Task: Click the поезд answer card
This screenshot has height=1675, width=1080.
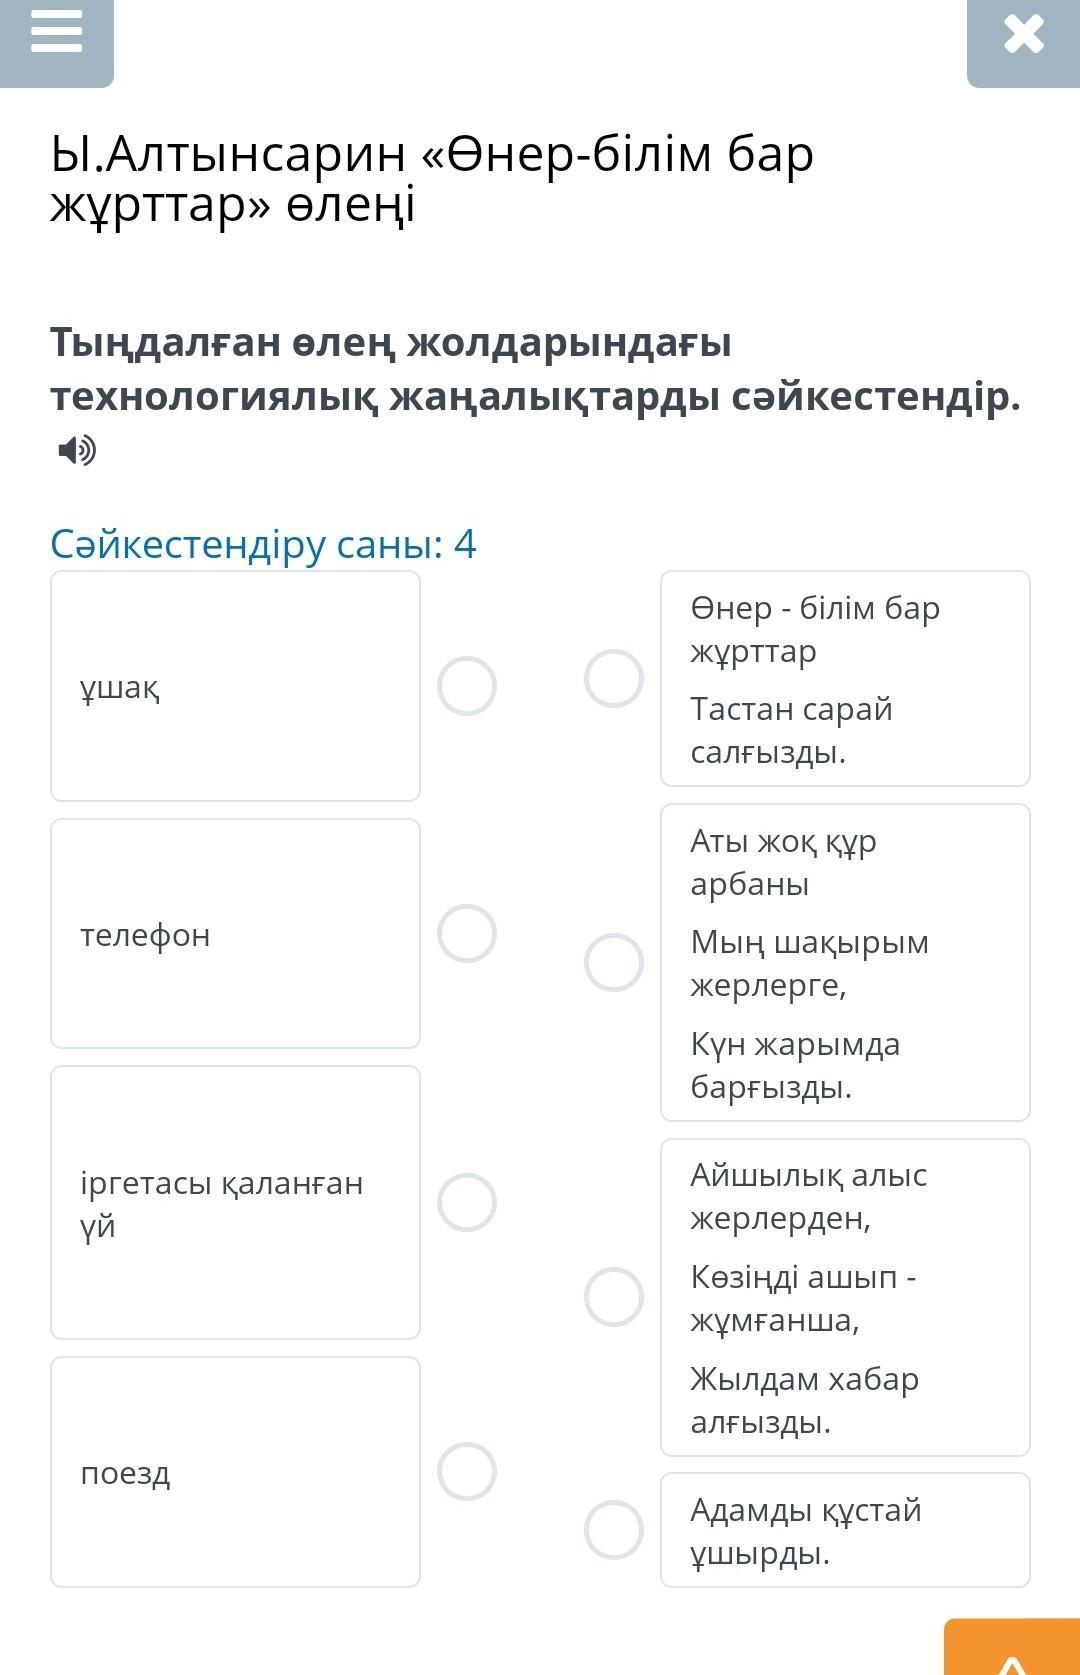Action: point(235,1472)
